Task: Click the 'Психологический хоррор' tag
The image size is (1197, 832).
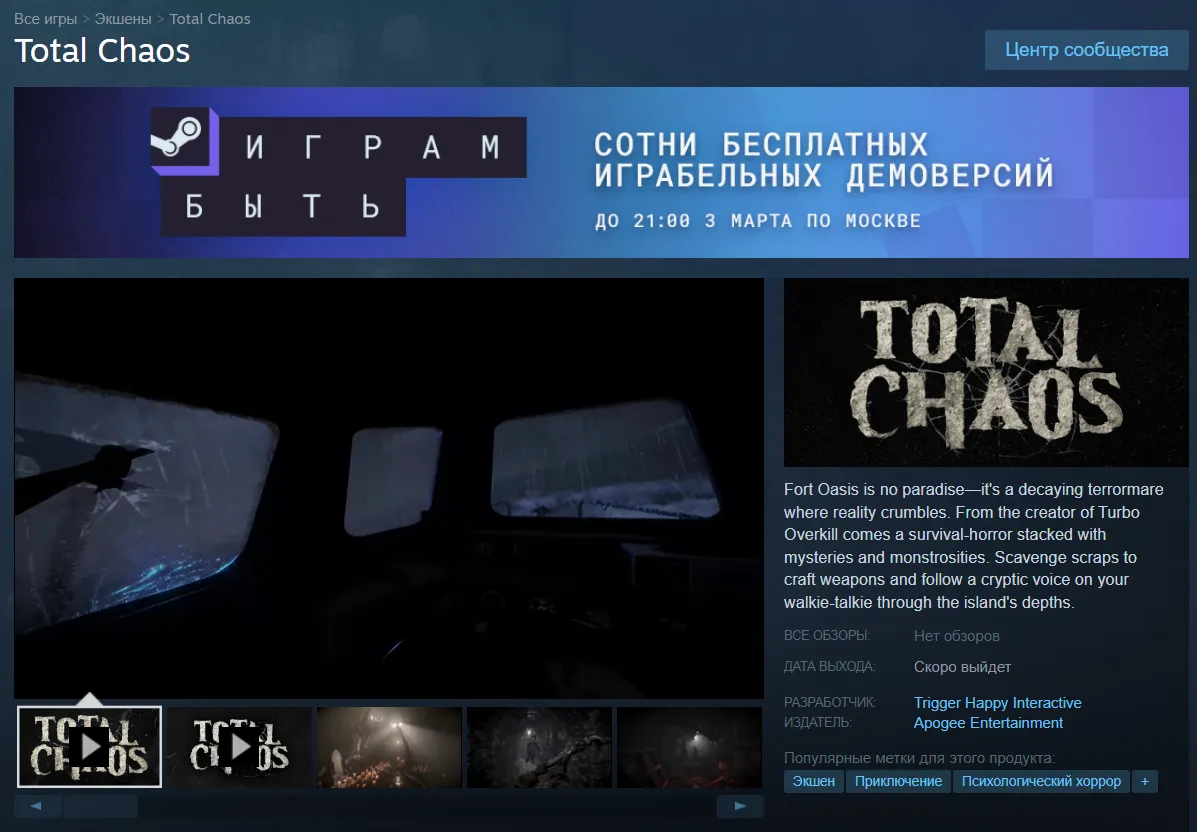Action: click(1041, 782)
